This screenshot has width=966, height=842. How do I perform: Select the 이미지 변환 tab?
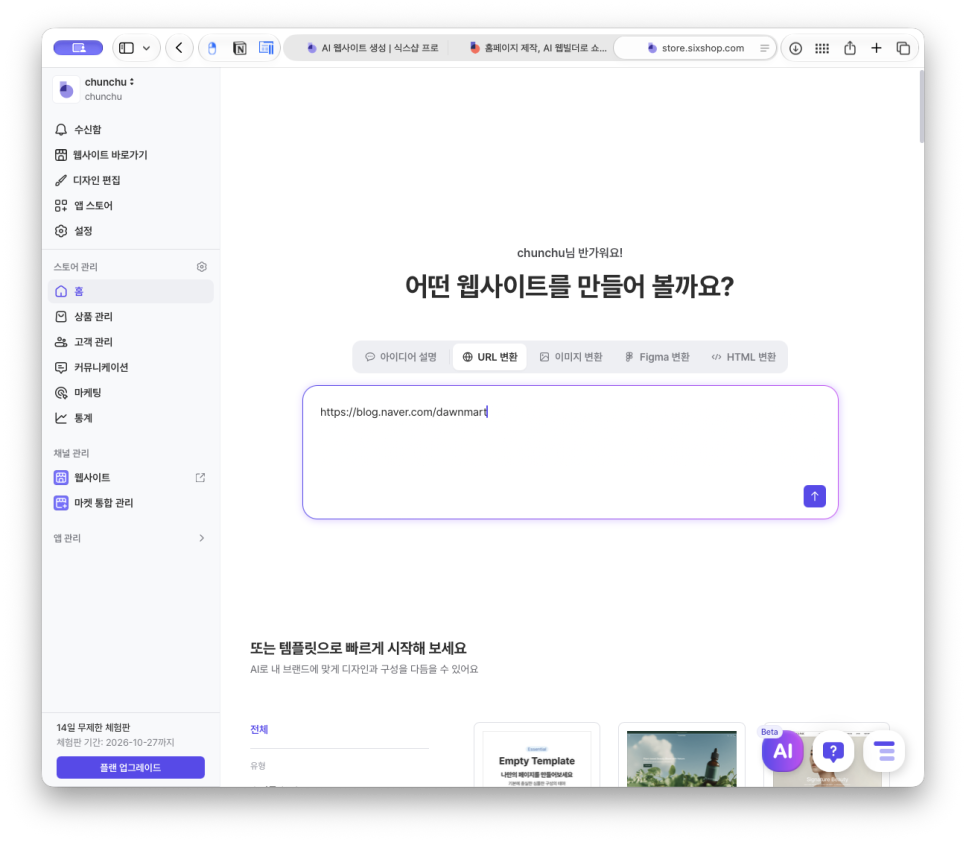pos(571,357)
